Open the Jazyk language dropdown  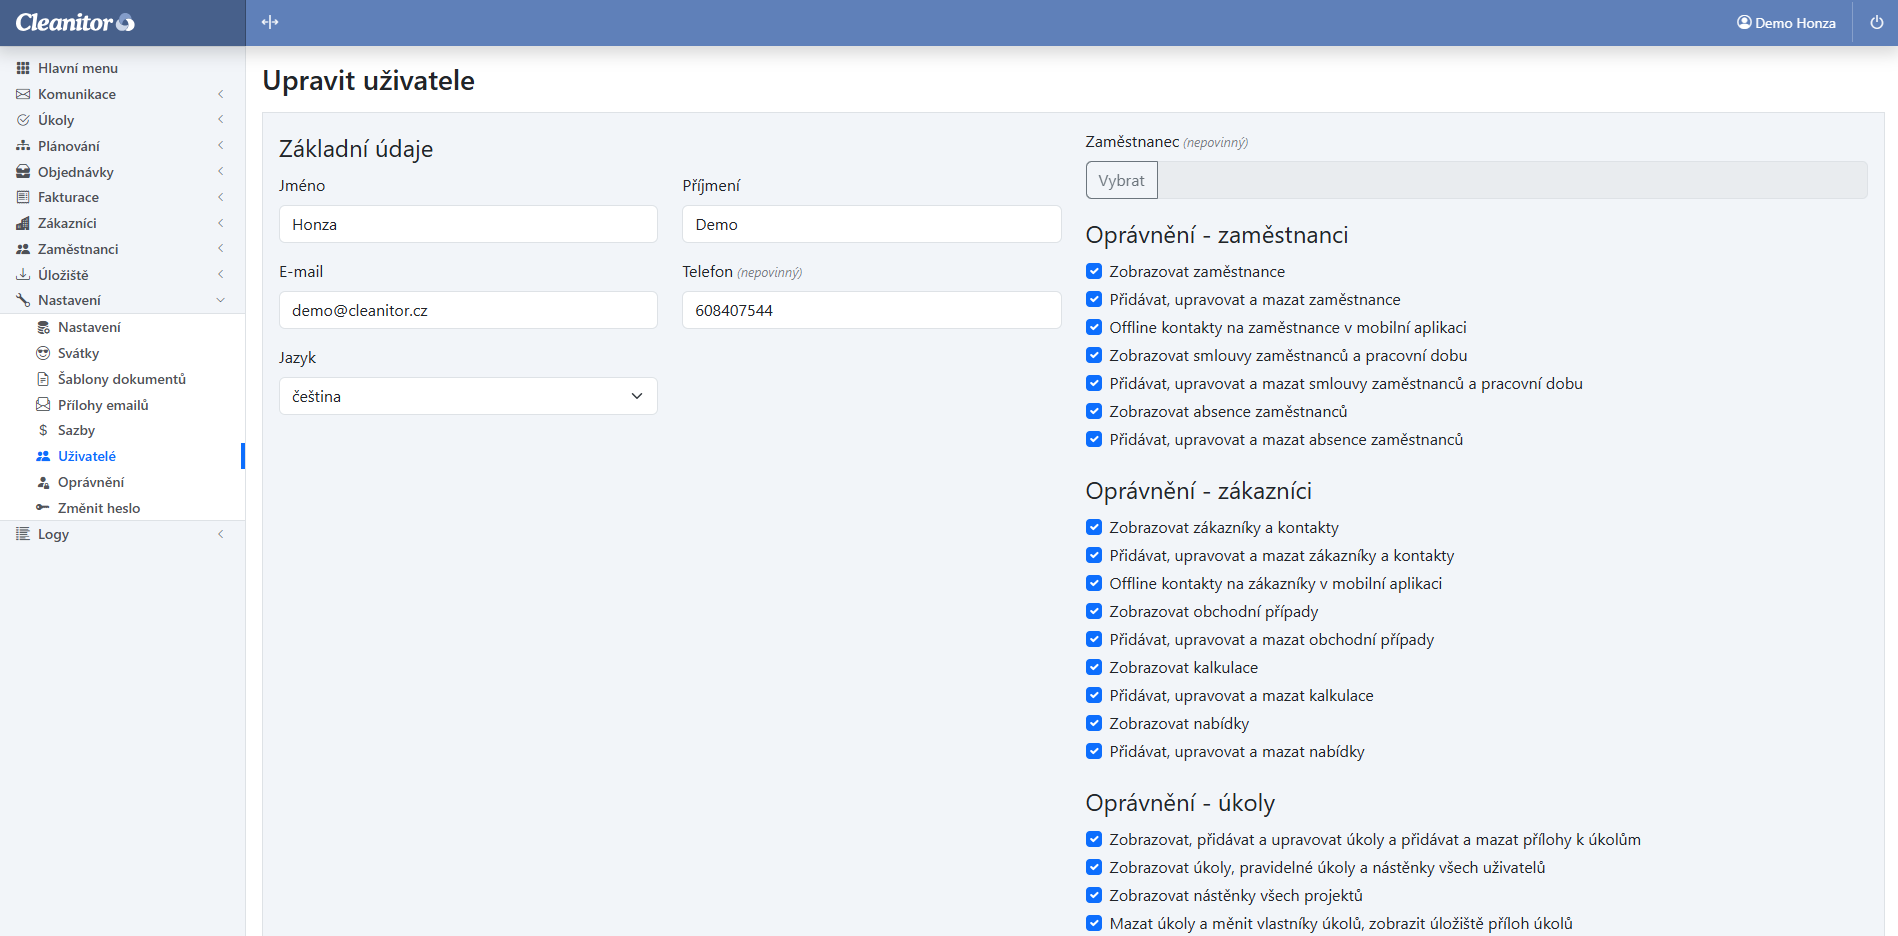pyautogui.click(x=468, y=396)
